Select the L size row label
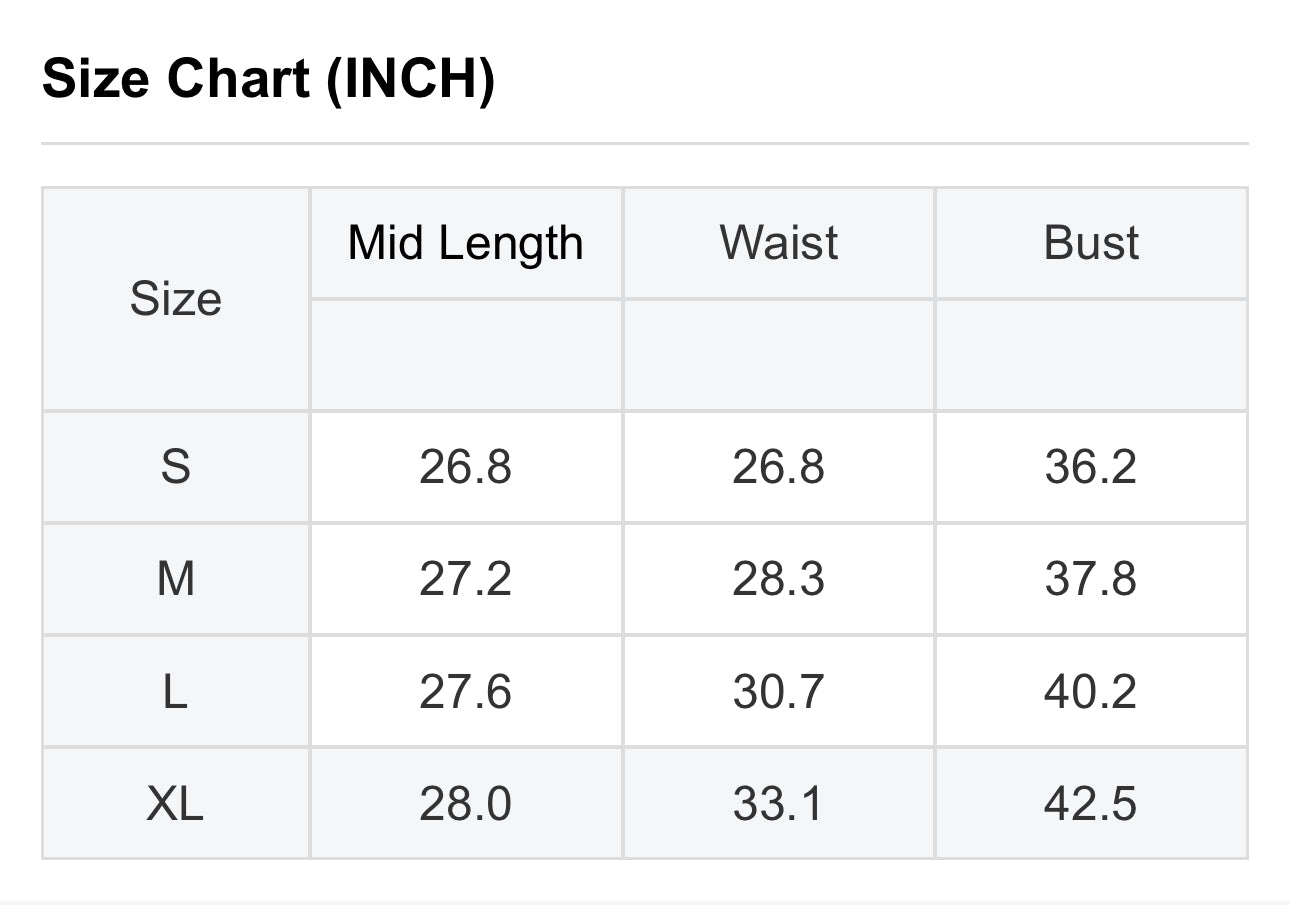1290x905 pixels. point(176,691)
